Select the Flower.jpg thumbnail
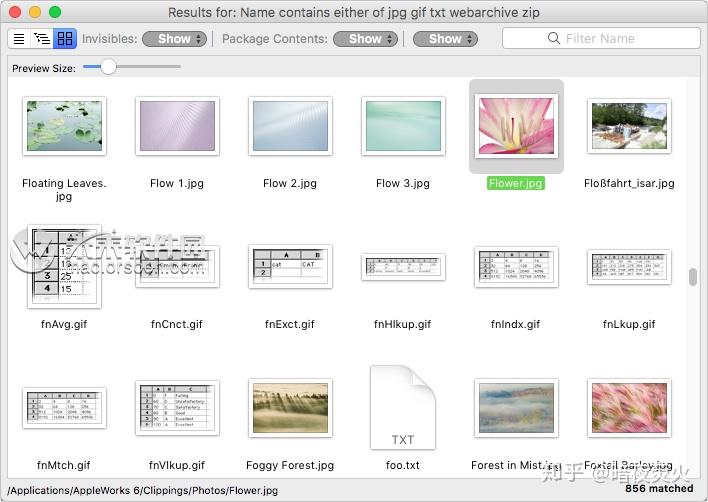Screen dimensions: 708x502 click(x=516, y=126)
